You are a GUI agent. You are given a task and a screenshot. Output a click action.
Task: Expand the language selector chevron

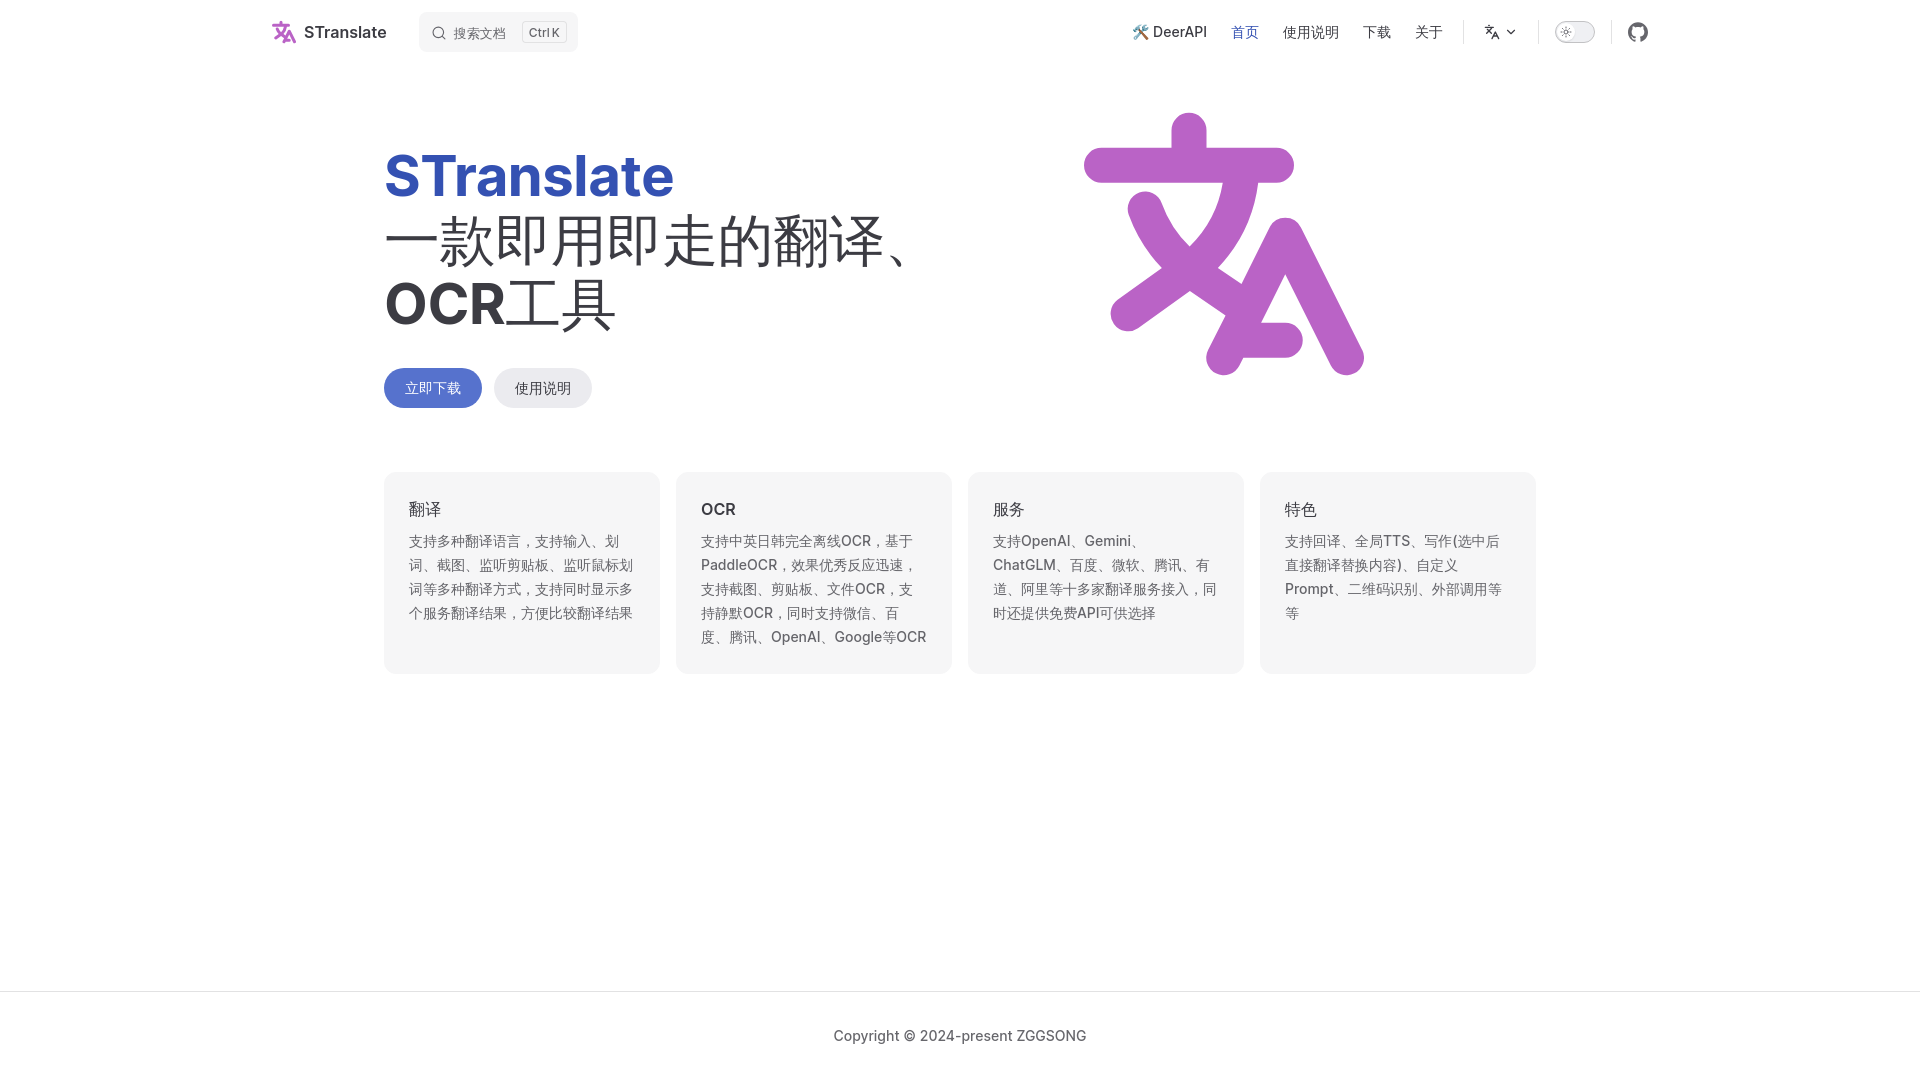tap(1511, 32)
